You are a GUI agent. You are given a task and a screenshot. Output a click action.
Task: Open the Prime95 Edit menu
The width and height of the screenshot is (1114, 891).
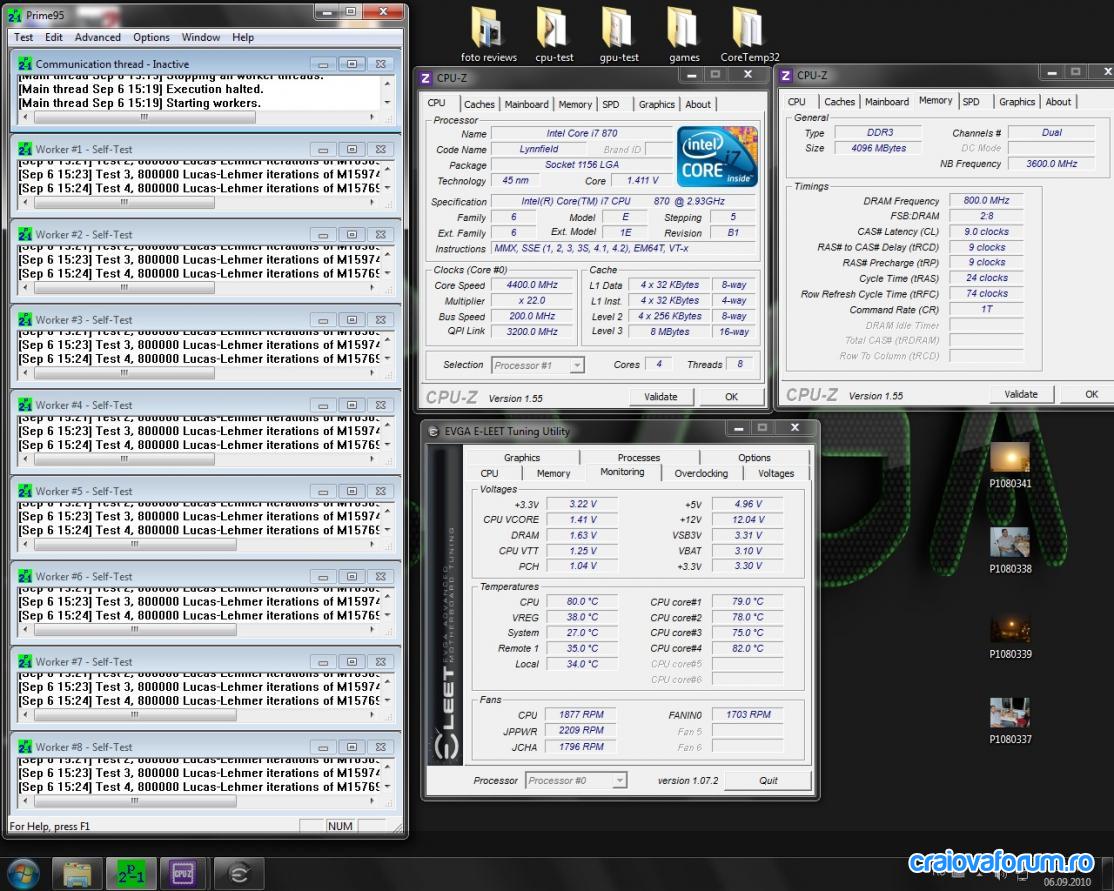(54, 37)
